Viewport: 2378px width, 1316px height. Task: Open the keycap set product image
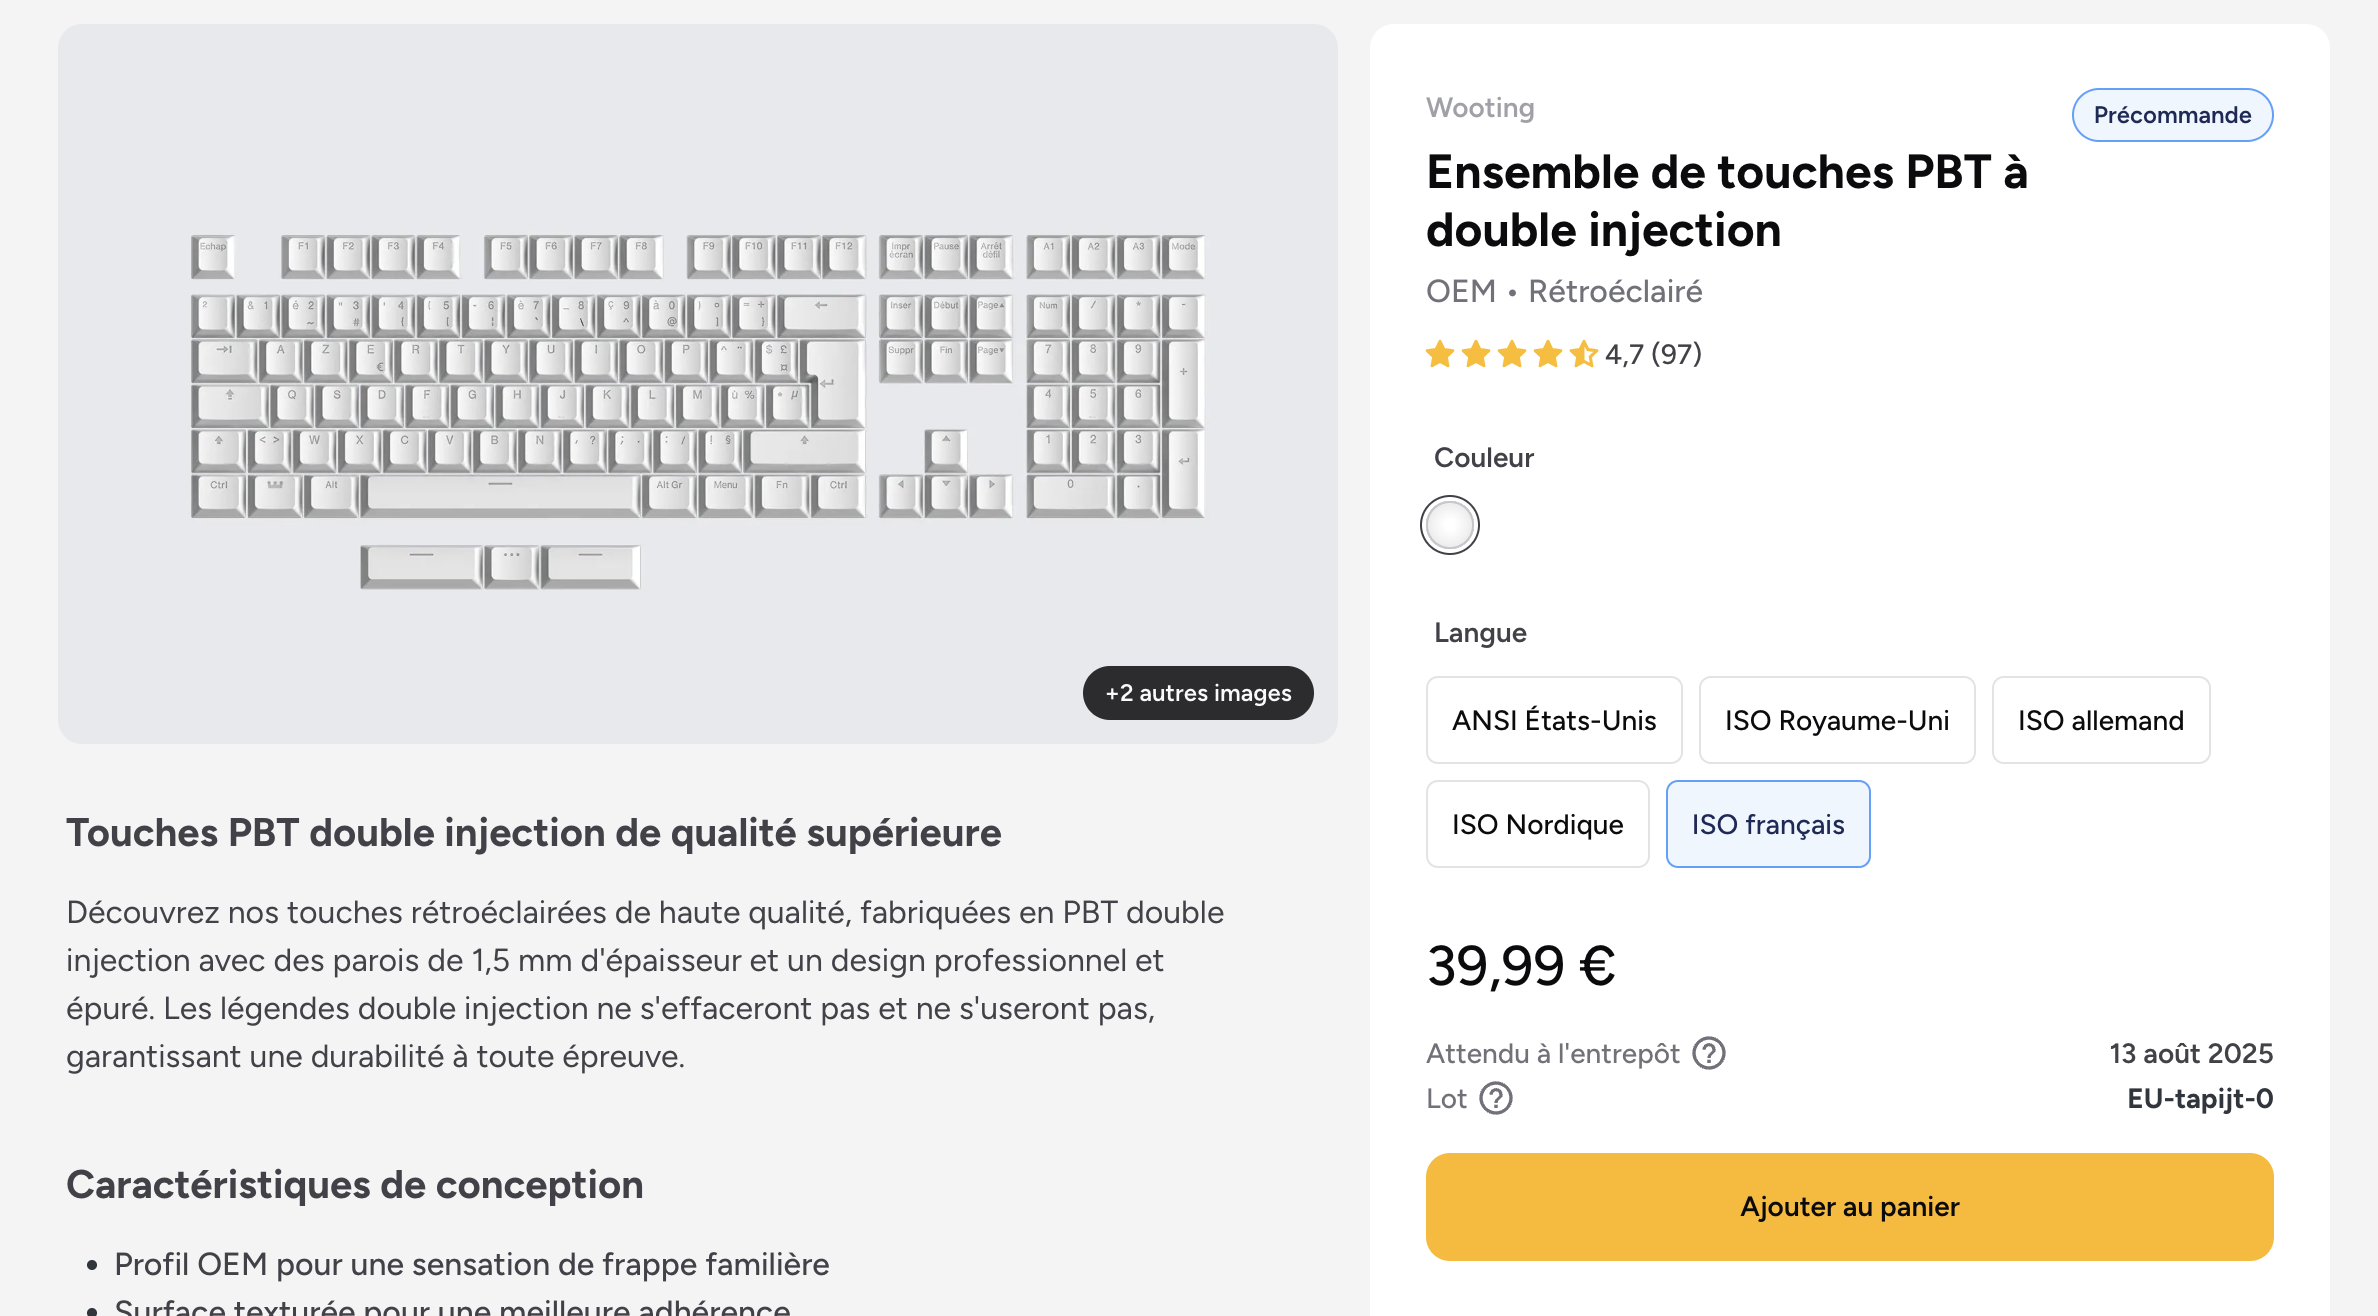click(x=697, y=384)
